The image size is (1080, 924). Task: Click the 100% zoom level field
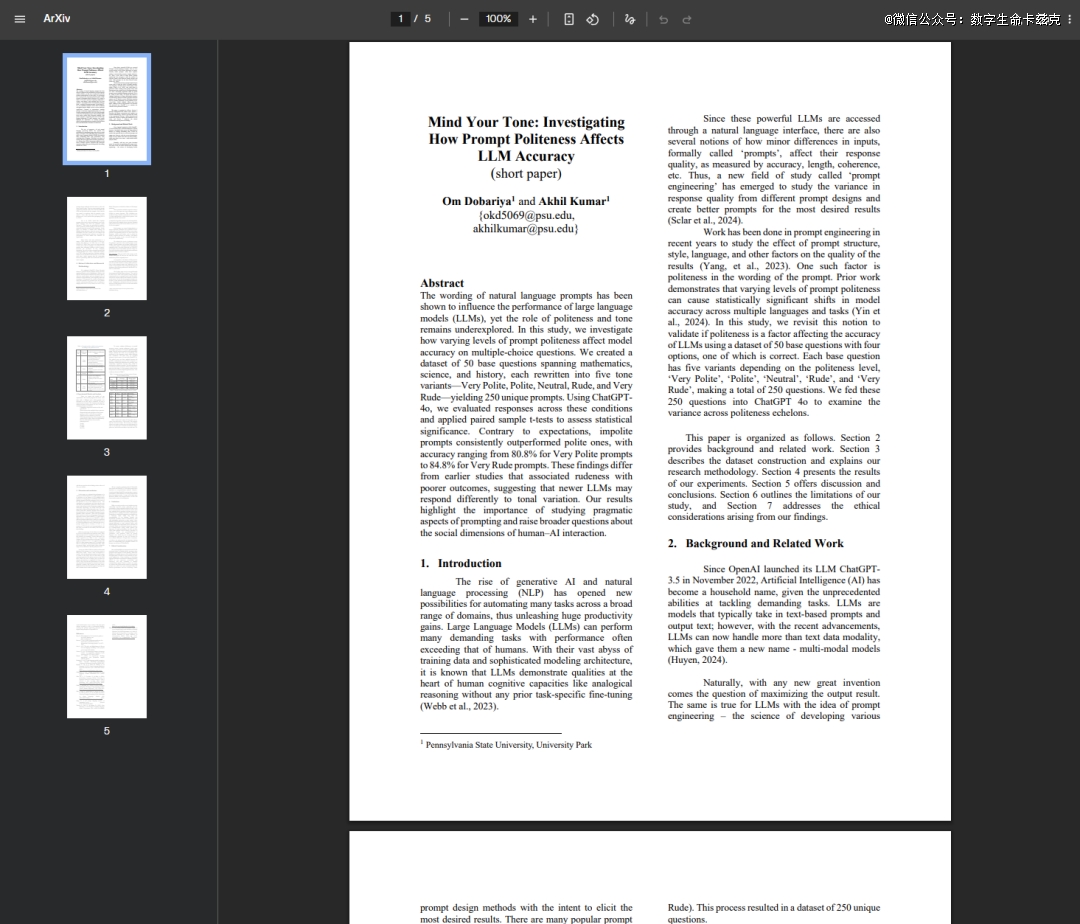tap(498, 19)
